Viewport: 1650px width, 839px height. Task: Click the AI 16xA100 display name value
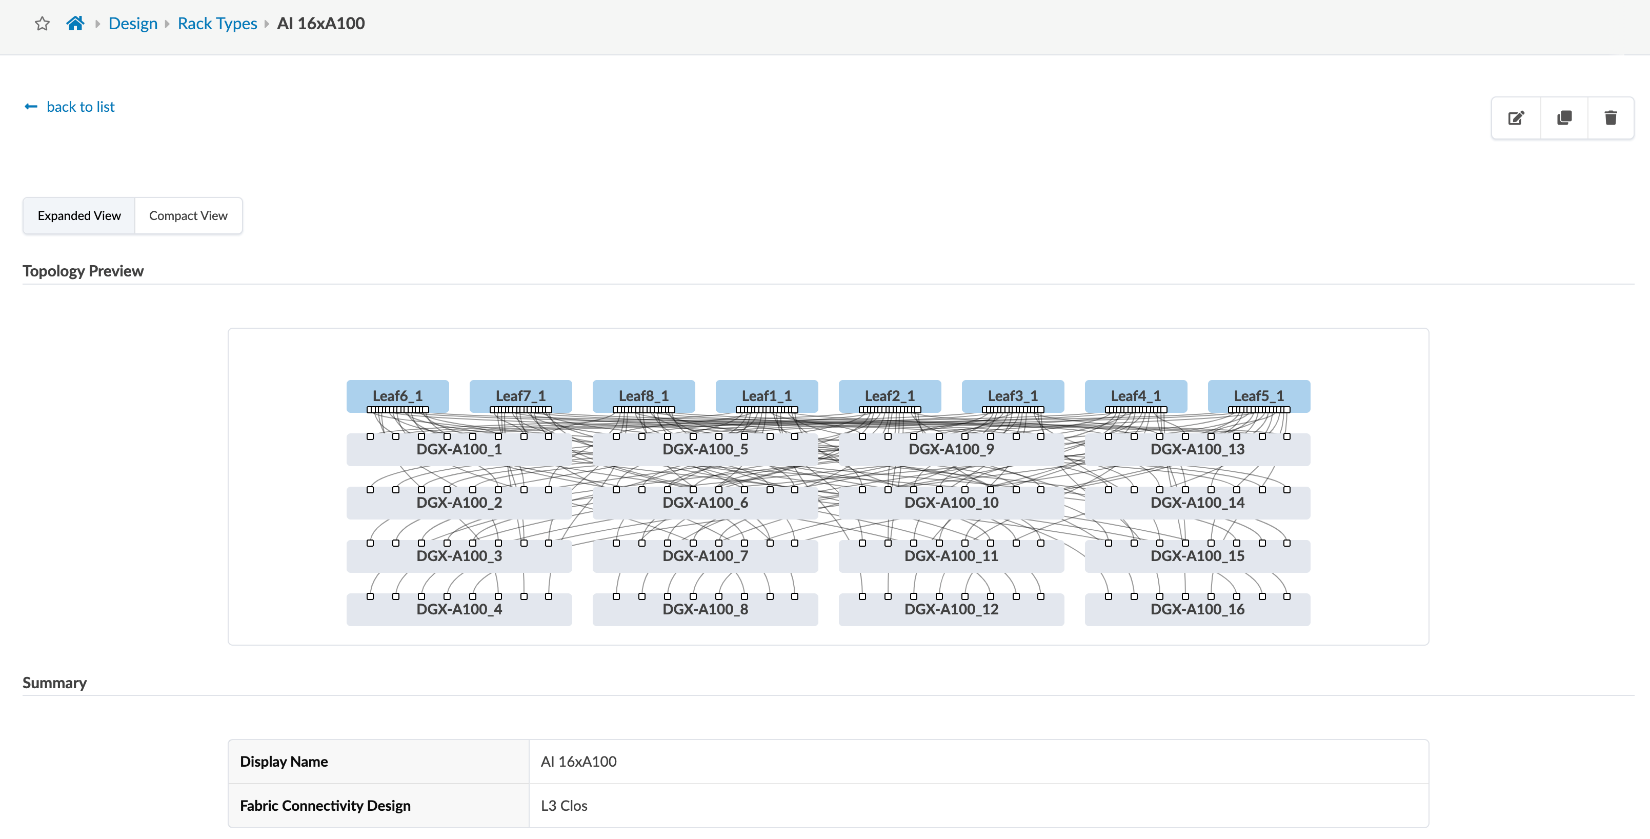(579, 762)
